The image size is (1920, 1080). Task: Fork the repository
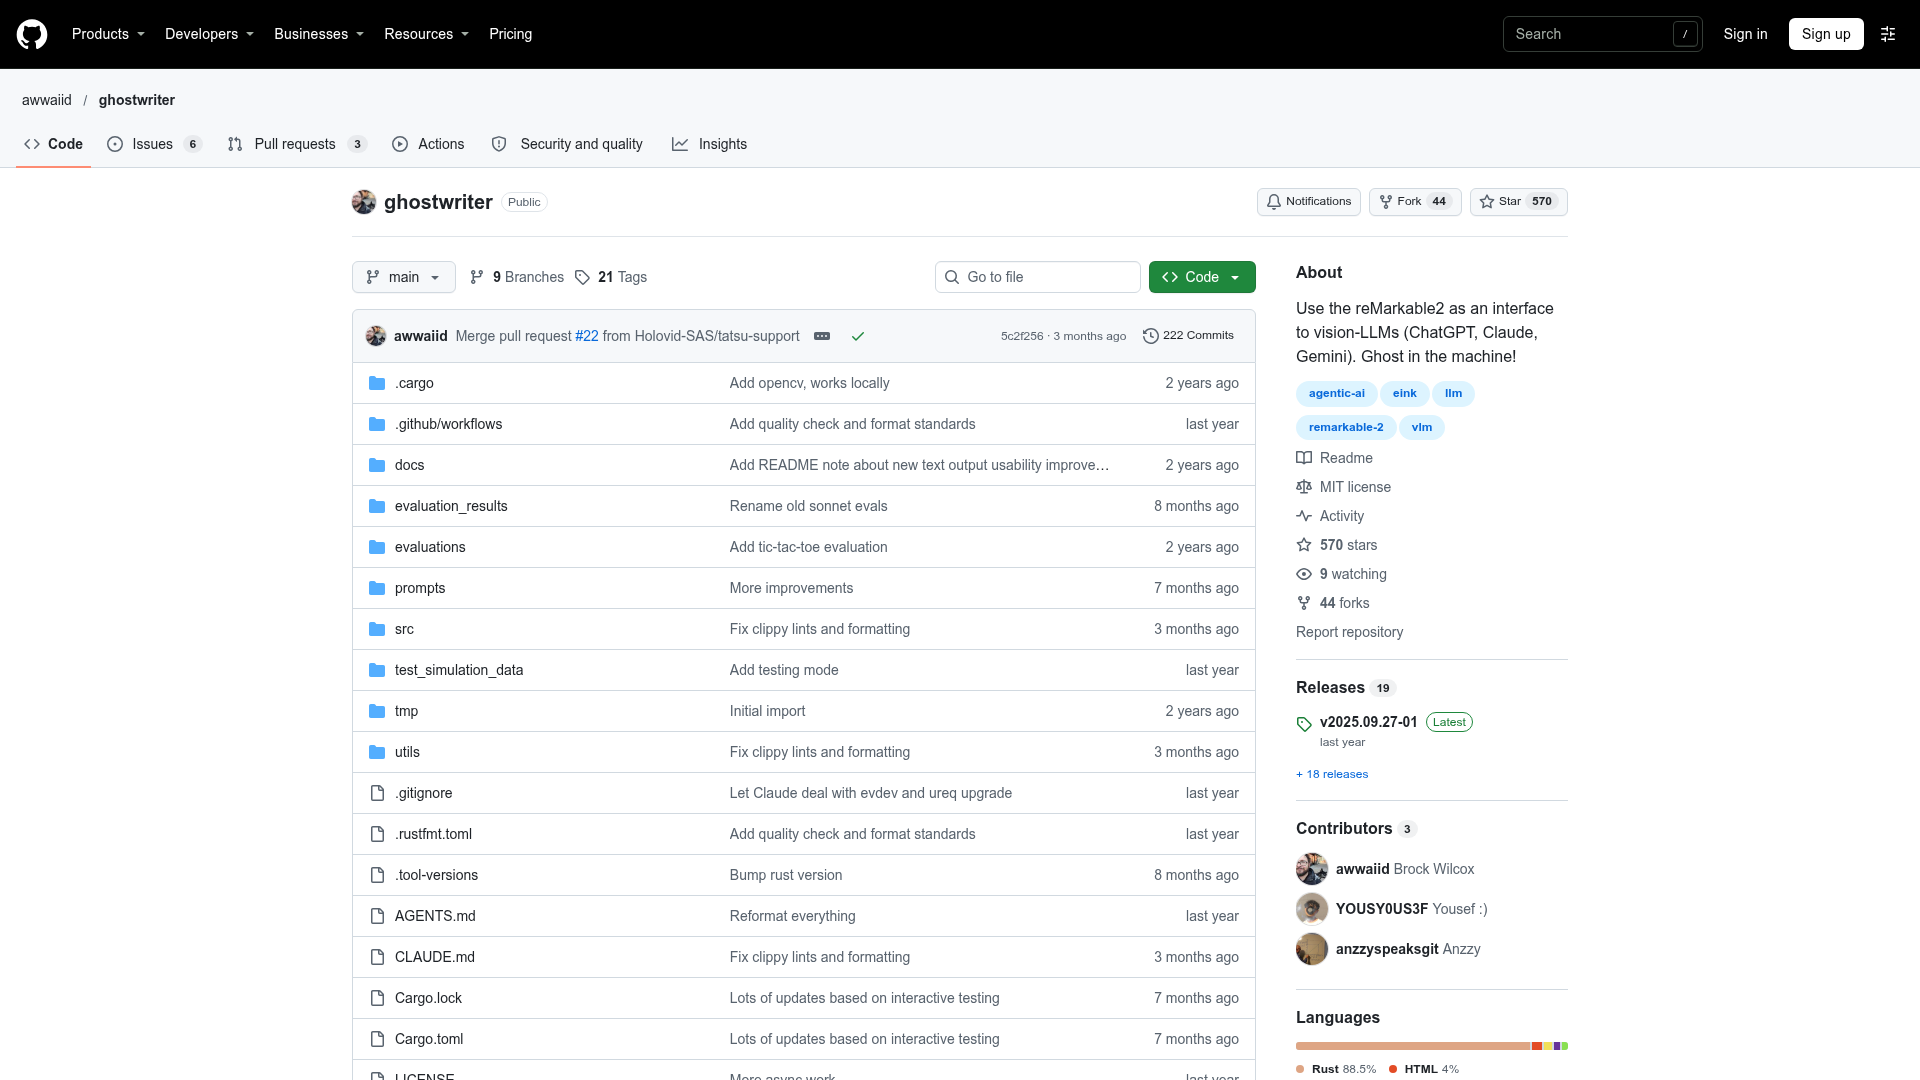tap(1415, 202)
